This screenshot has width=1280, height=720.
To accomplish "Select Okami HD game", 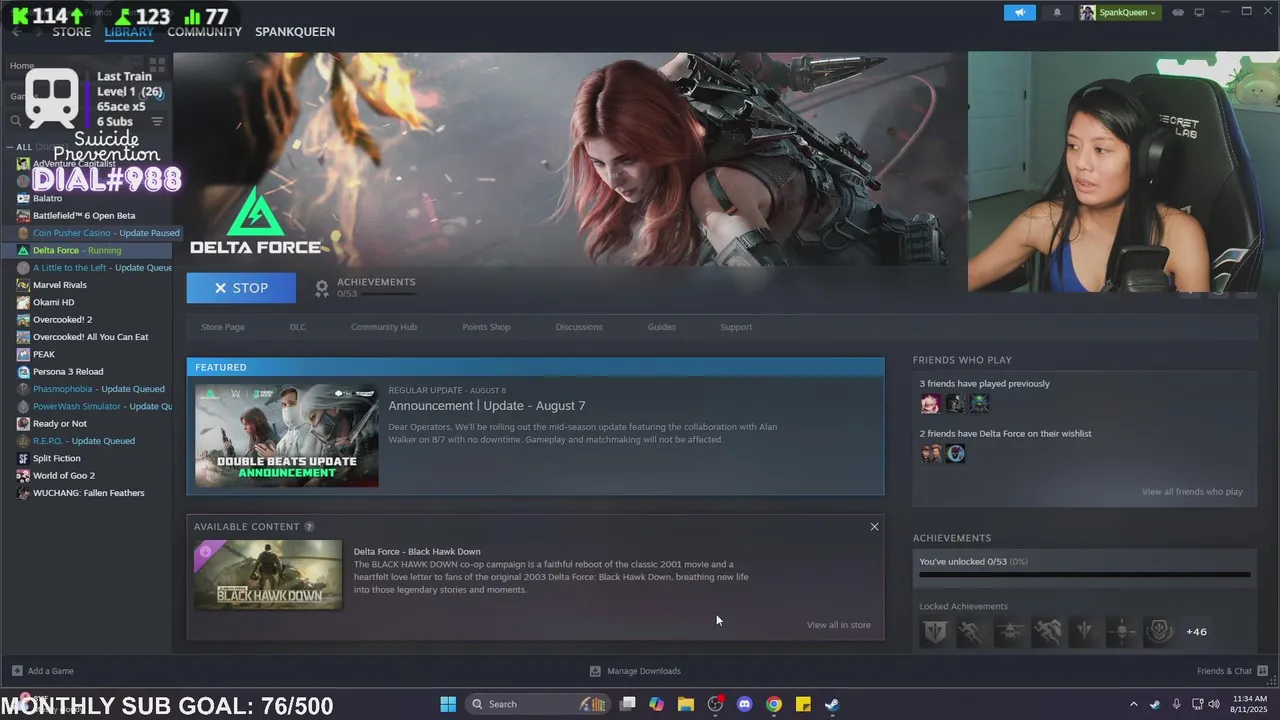I will pos(53,302).
